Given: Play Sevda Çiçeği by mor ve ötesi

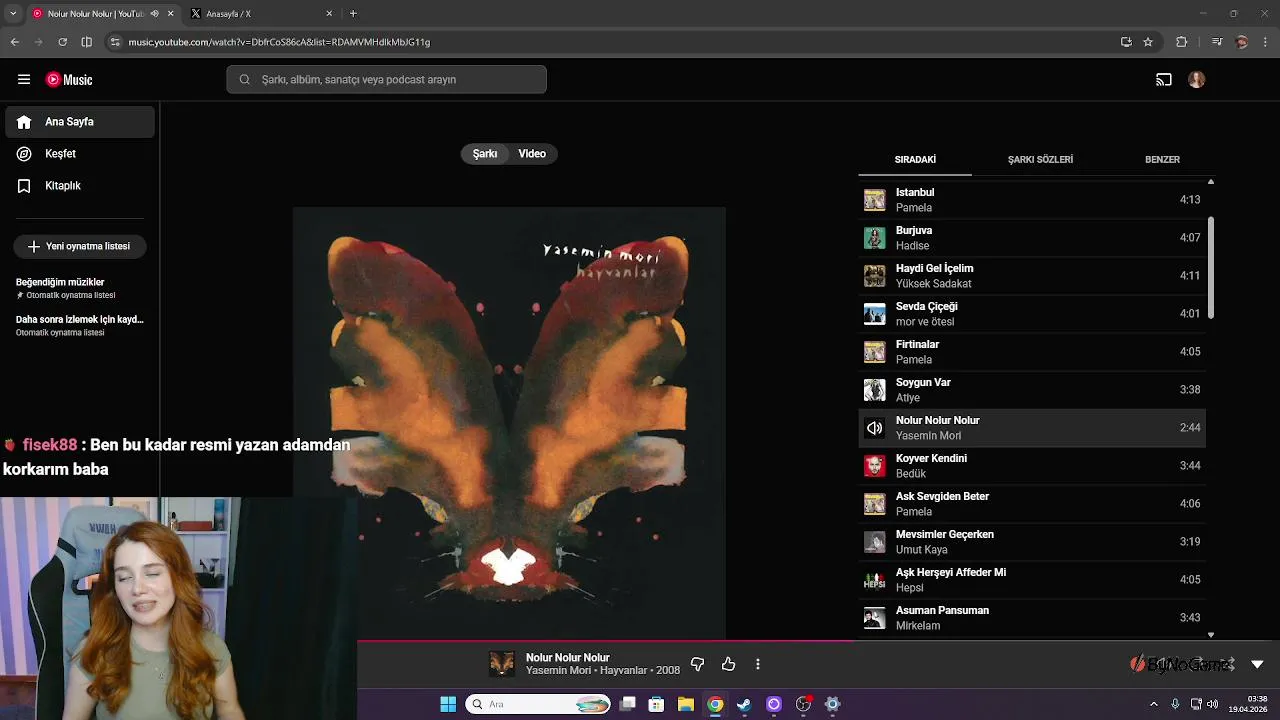Looking at the screenshot, I should 1032,314.
